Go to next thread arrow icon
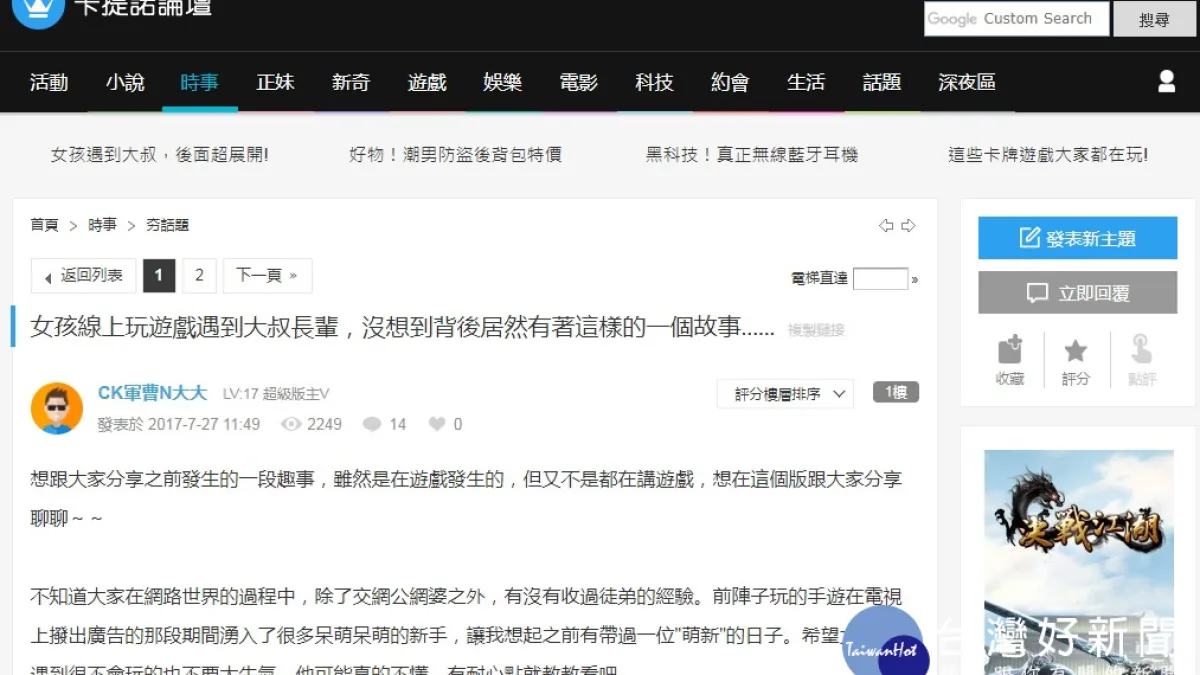Viewport: 1200px width, 675px height. point(908,226)
